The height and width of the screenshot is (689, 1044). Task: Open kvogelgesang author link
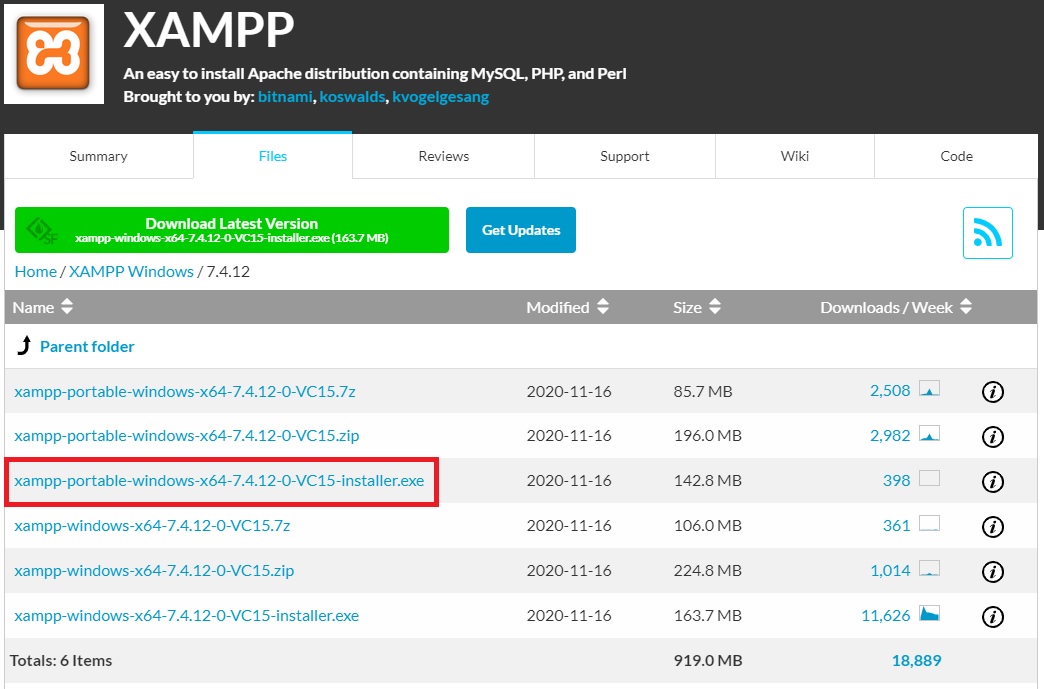(x=441, y=97)
